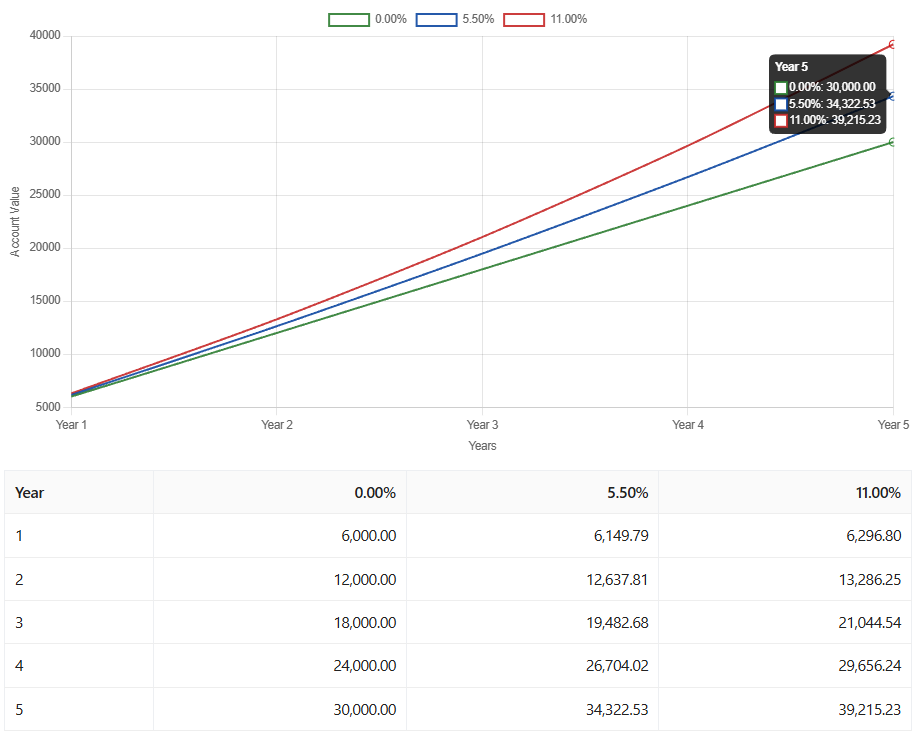This screenshot has height=735, width=917.
Task: Select the table cell showing 24,000.00
Action: pos(363,666)
